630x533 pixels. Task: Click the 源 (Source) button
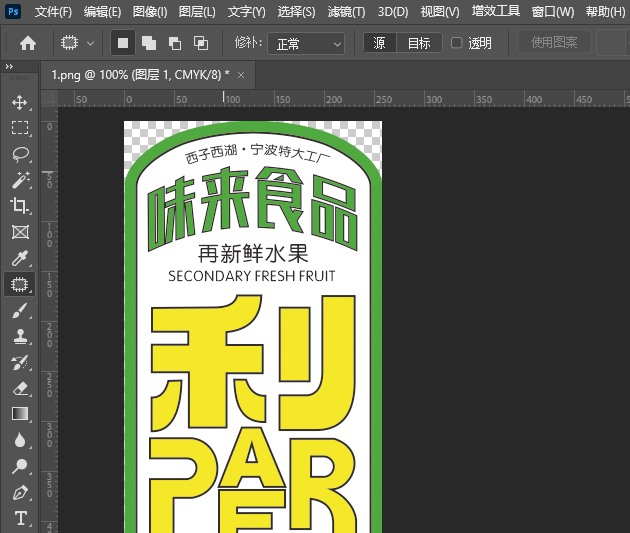pos(379,43)
